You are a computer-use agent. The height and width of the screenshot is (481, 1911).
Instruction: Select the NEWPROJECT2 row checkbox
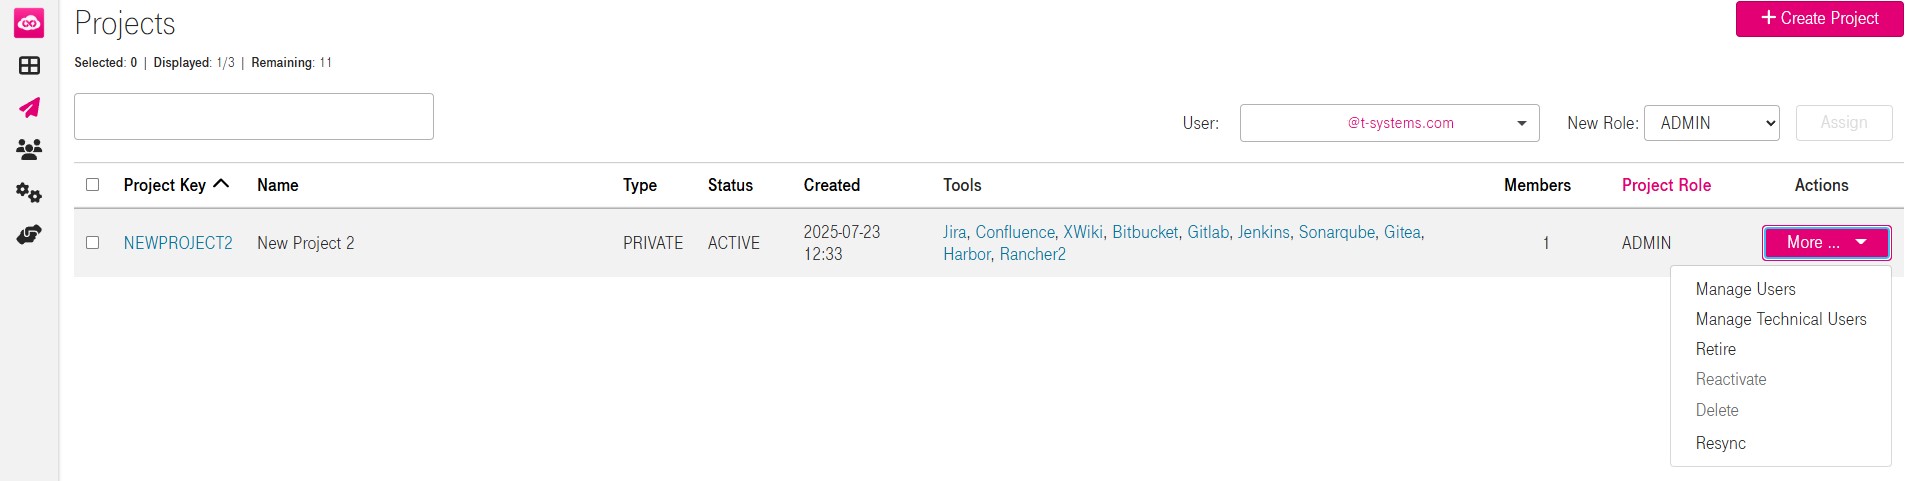93,243
